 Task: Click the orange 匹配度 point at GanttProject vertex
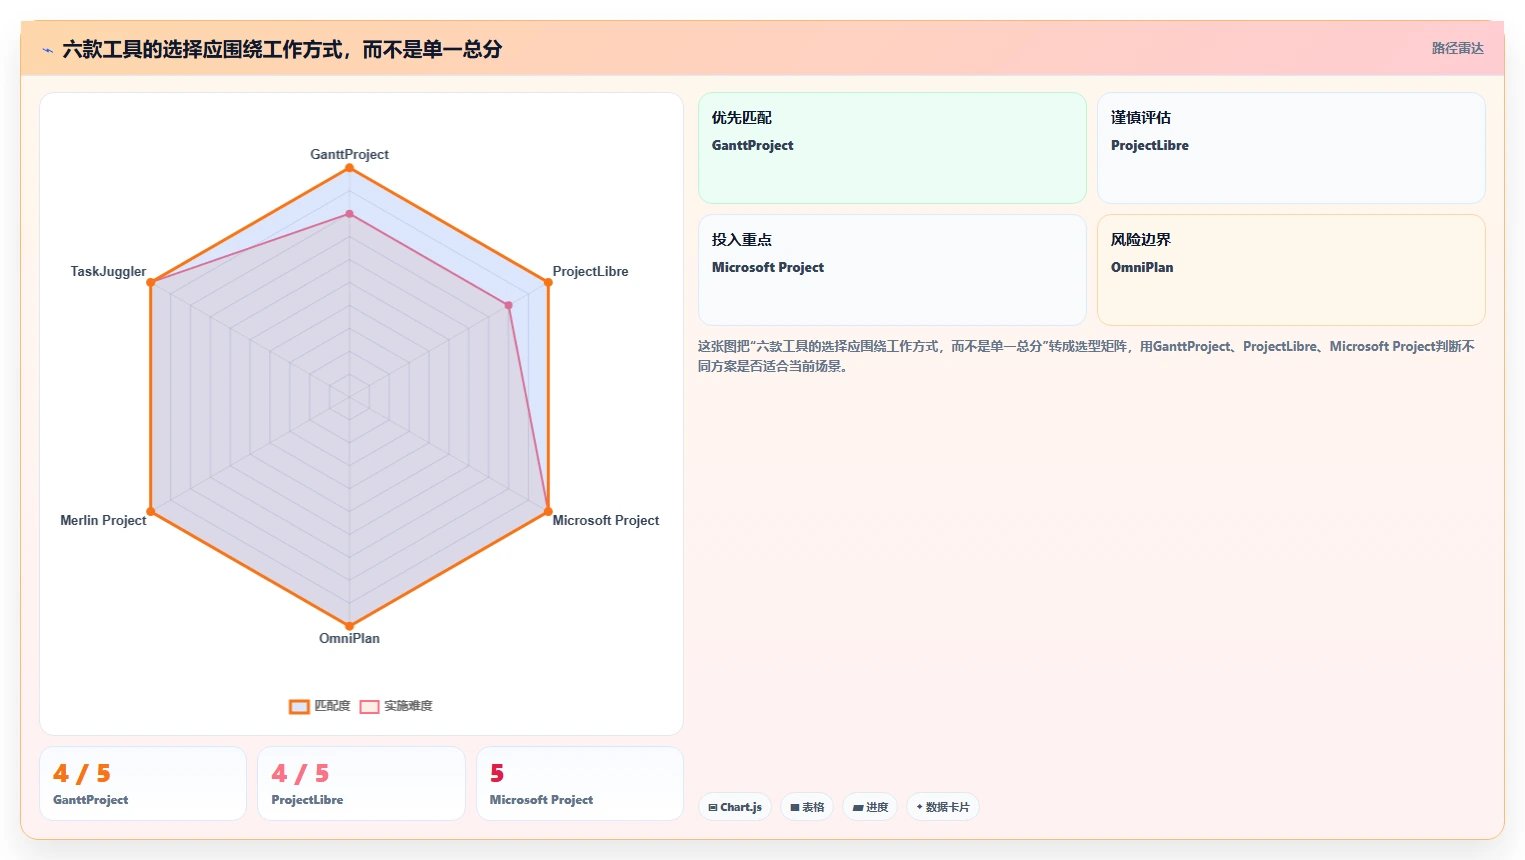click(x=349, y=168)
